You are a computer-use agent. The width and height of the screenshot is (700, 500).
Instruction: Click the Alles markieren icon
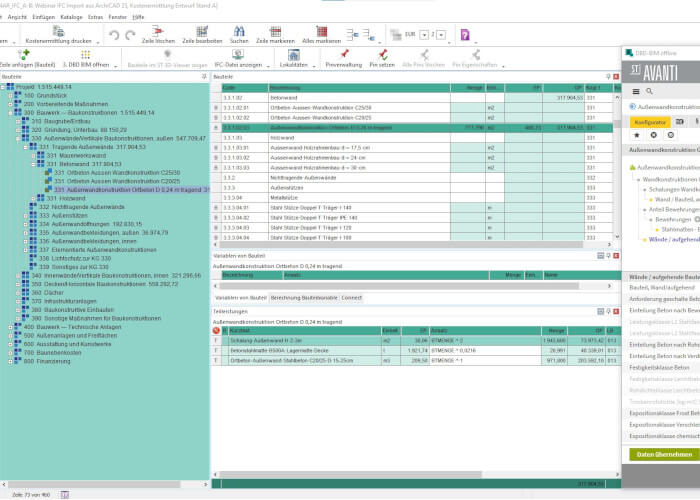click(321, 31)
